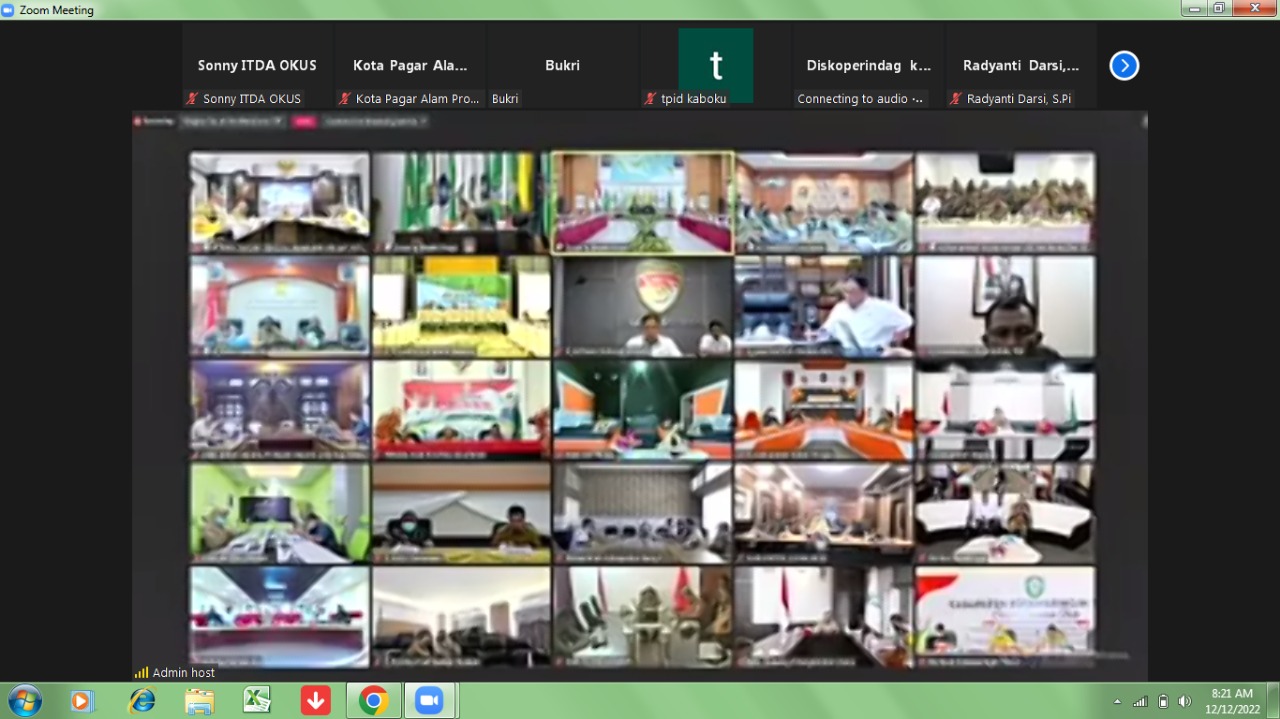This screenshot has height=719, width=1280.
Task: Open Excel from the taskbar
Action: (x=257, y=701)
